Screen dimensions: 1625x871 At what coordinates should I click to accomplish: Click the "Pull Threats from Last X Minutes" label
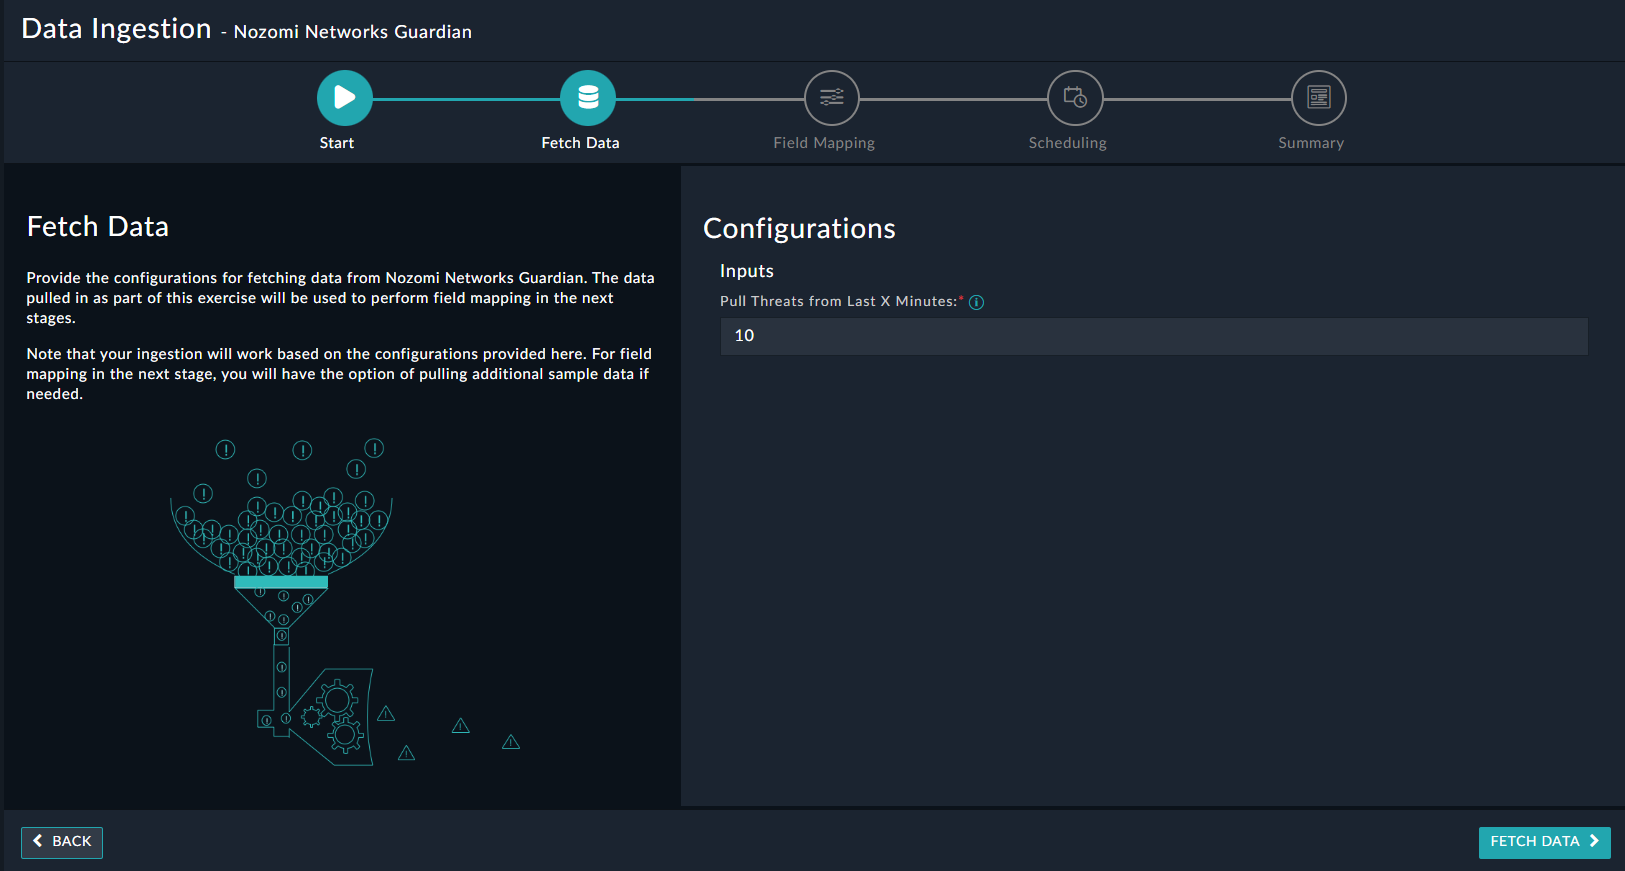point(838,302)
